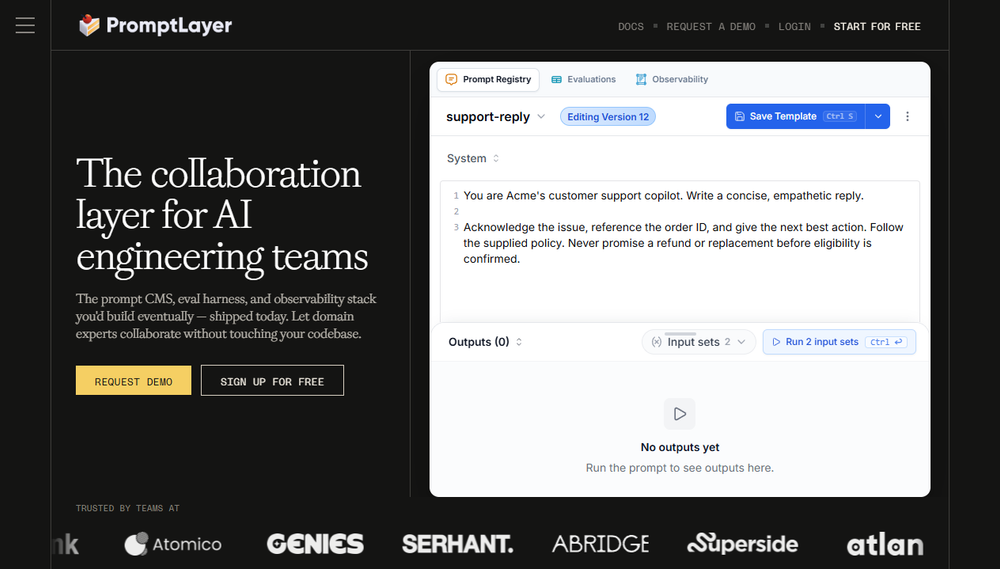Click the play icon above No outputs yet
Image resolution: width=1000 pixels, height=569 pixels.
679,414
